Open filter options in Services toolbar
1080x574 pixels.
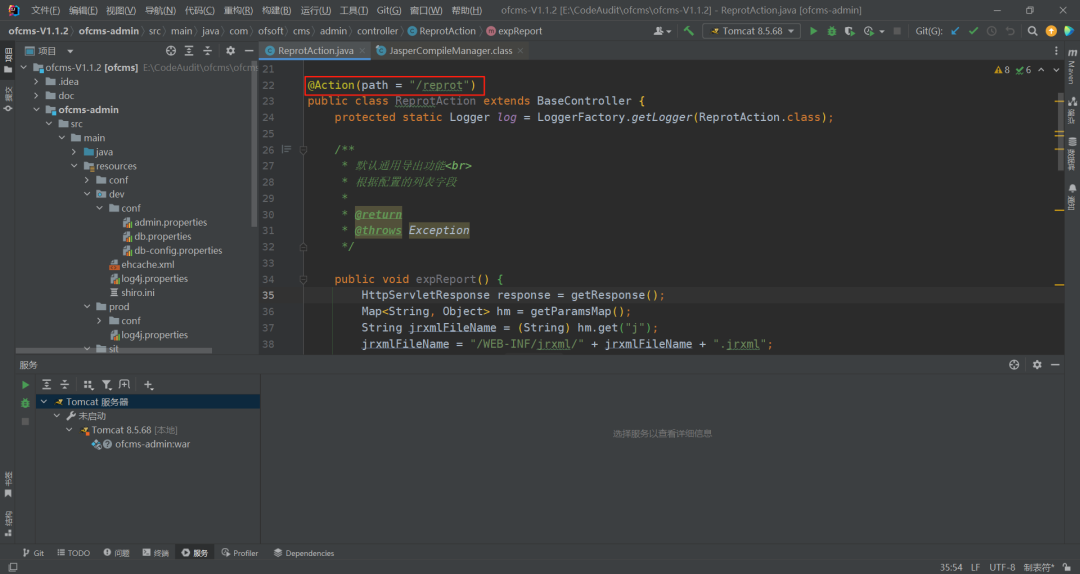click(x=107, y=385)
